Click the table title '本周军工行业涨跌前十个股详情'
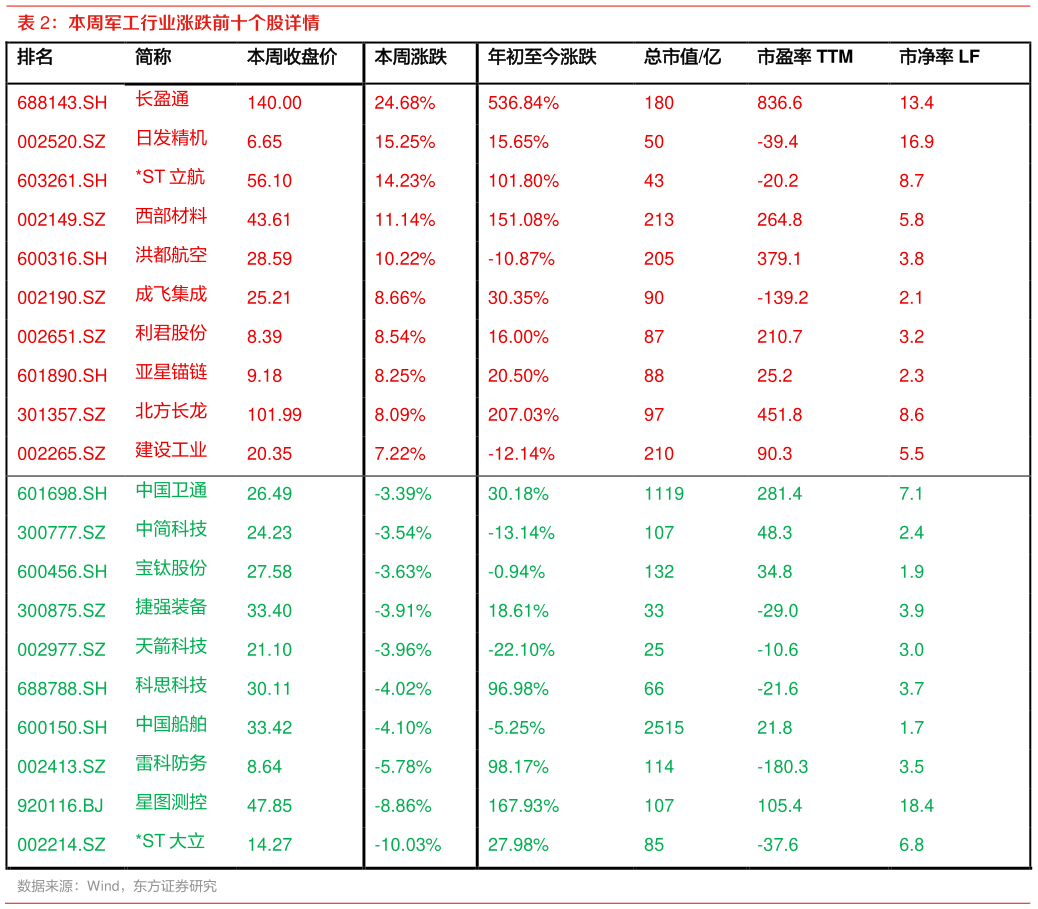 coord(194,23)
